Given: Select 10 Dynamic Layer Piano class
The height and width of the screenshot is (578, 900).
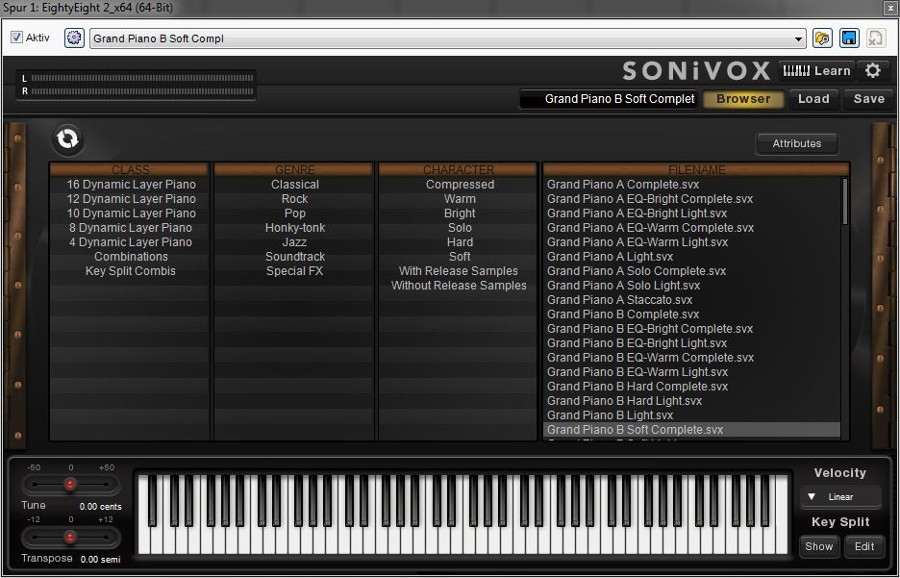Looking at the screenshot, I should click(x=131, y=213).
